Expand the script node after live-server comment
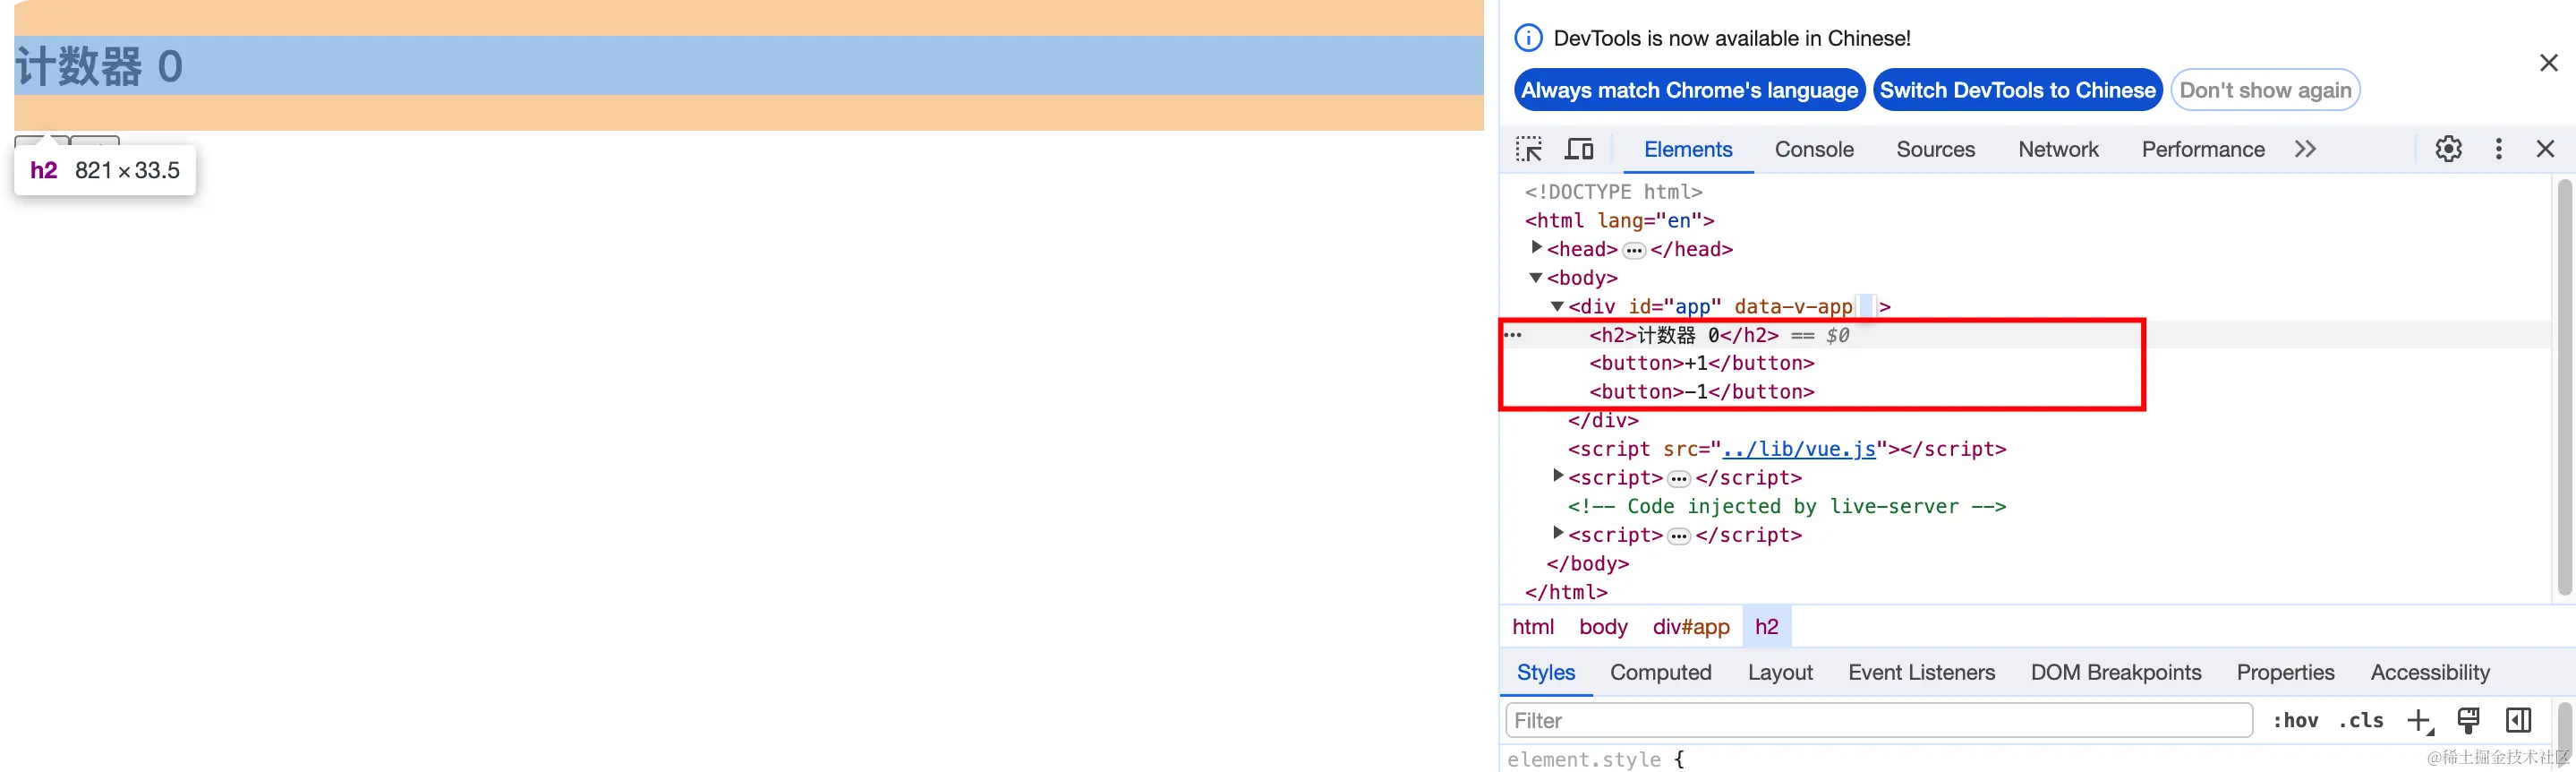The width and height of the screenshot is (2576, 772). (1557, 533)
